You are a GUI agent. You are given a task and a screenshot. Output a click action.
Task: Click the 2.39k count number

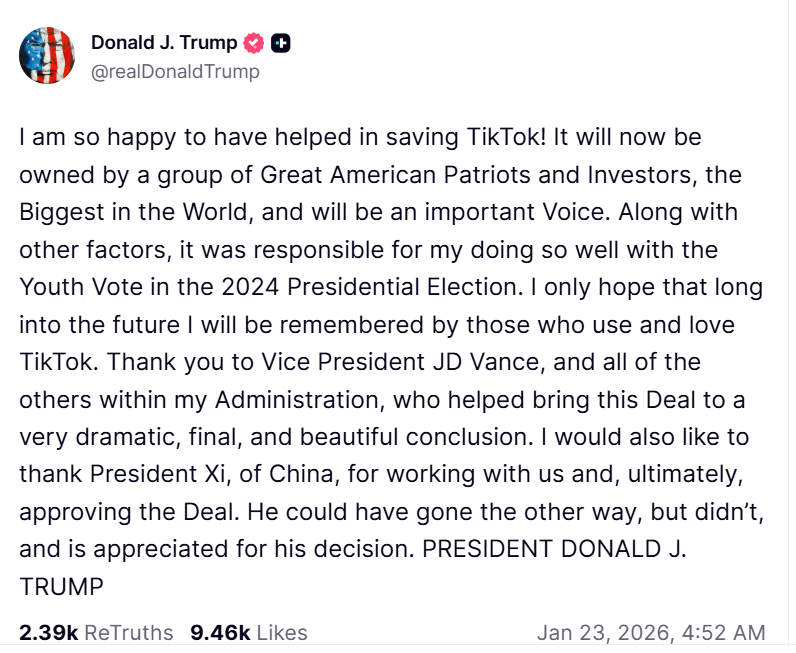click(x=48, y=632)
